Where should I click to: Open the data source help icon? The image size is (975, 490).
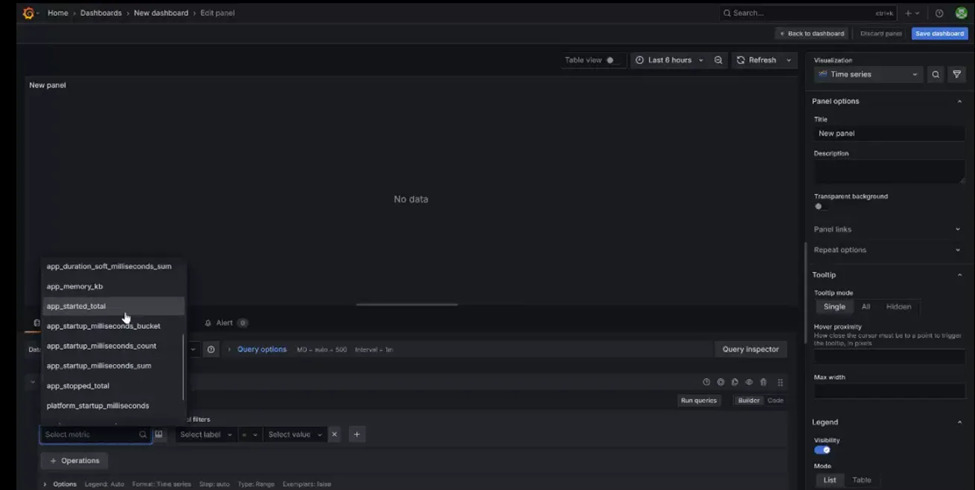pos(211,349)
